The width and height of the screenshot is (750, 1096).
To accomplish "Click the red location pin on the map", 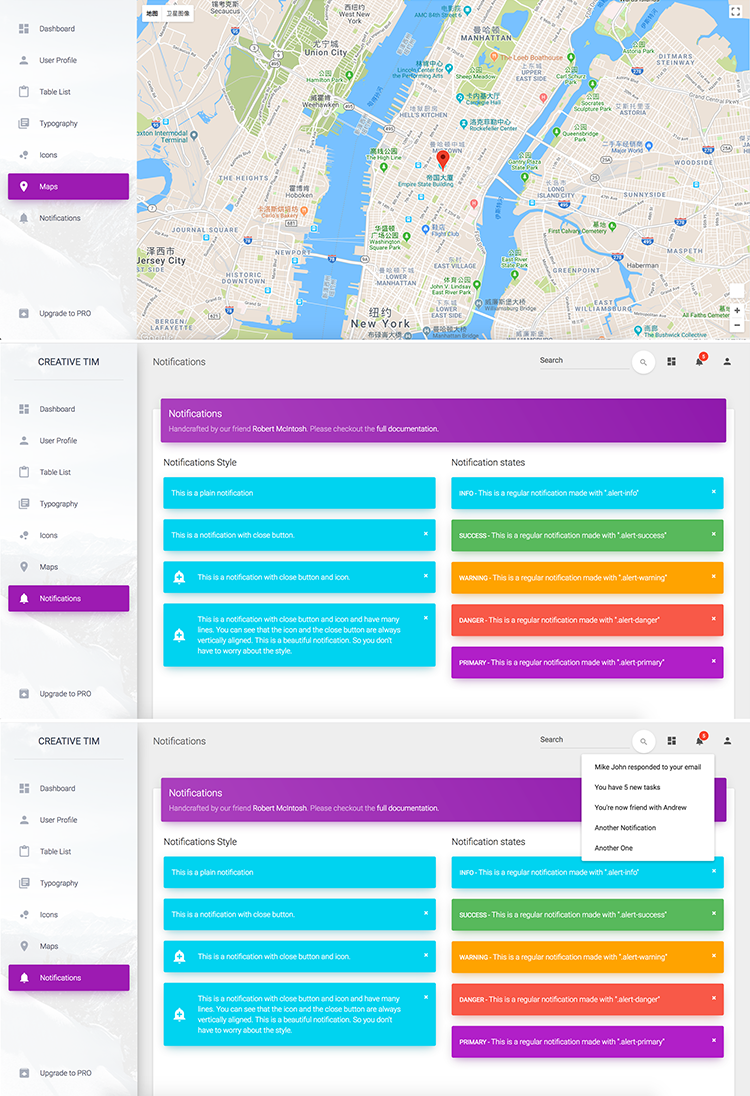I will pos(443,160).
